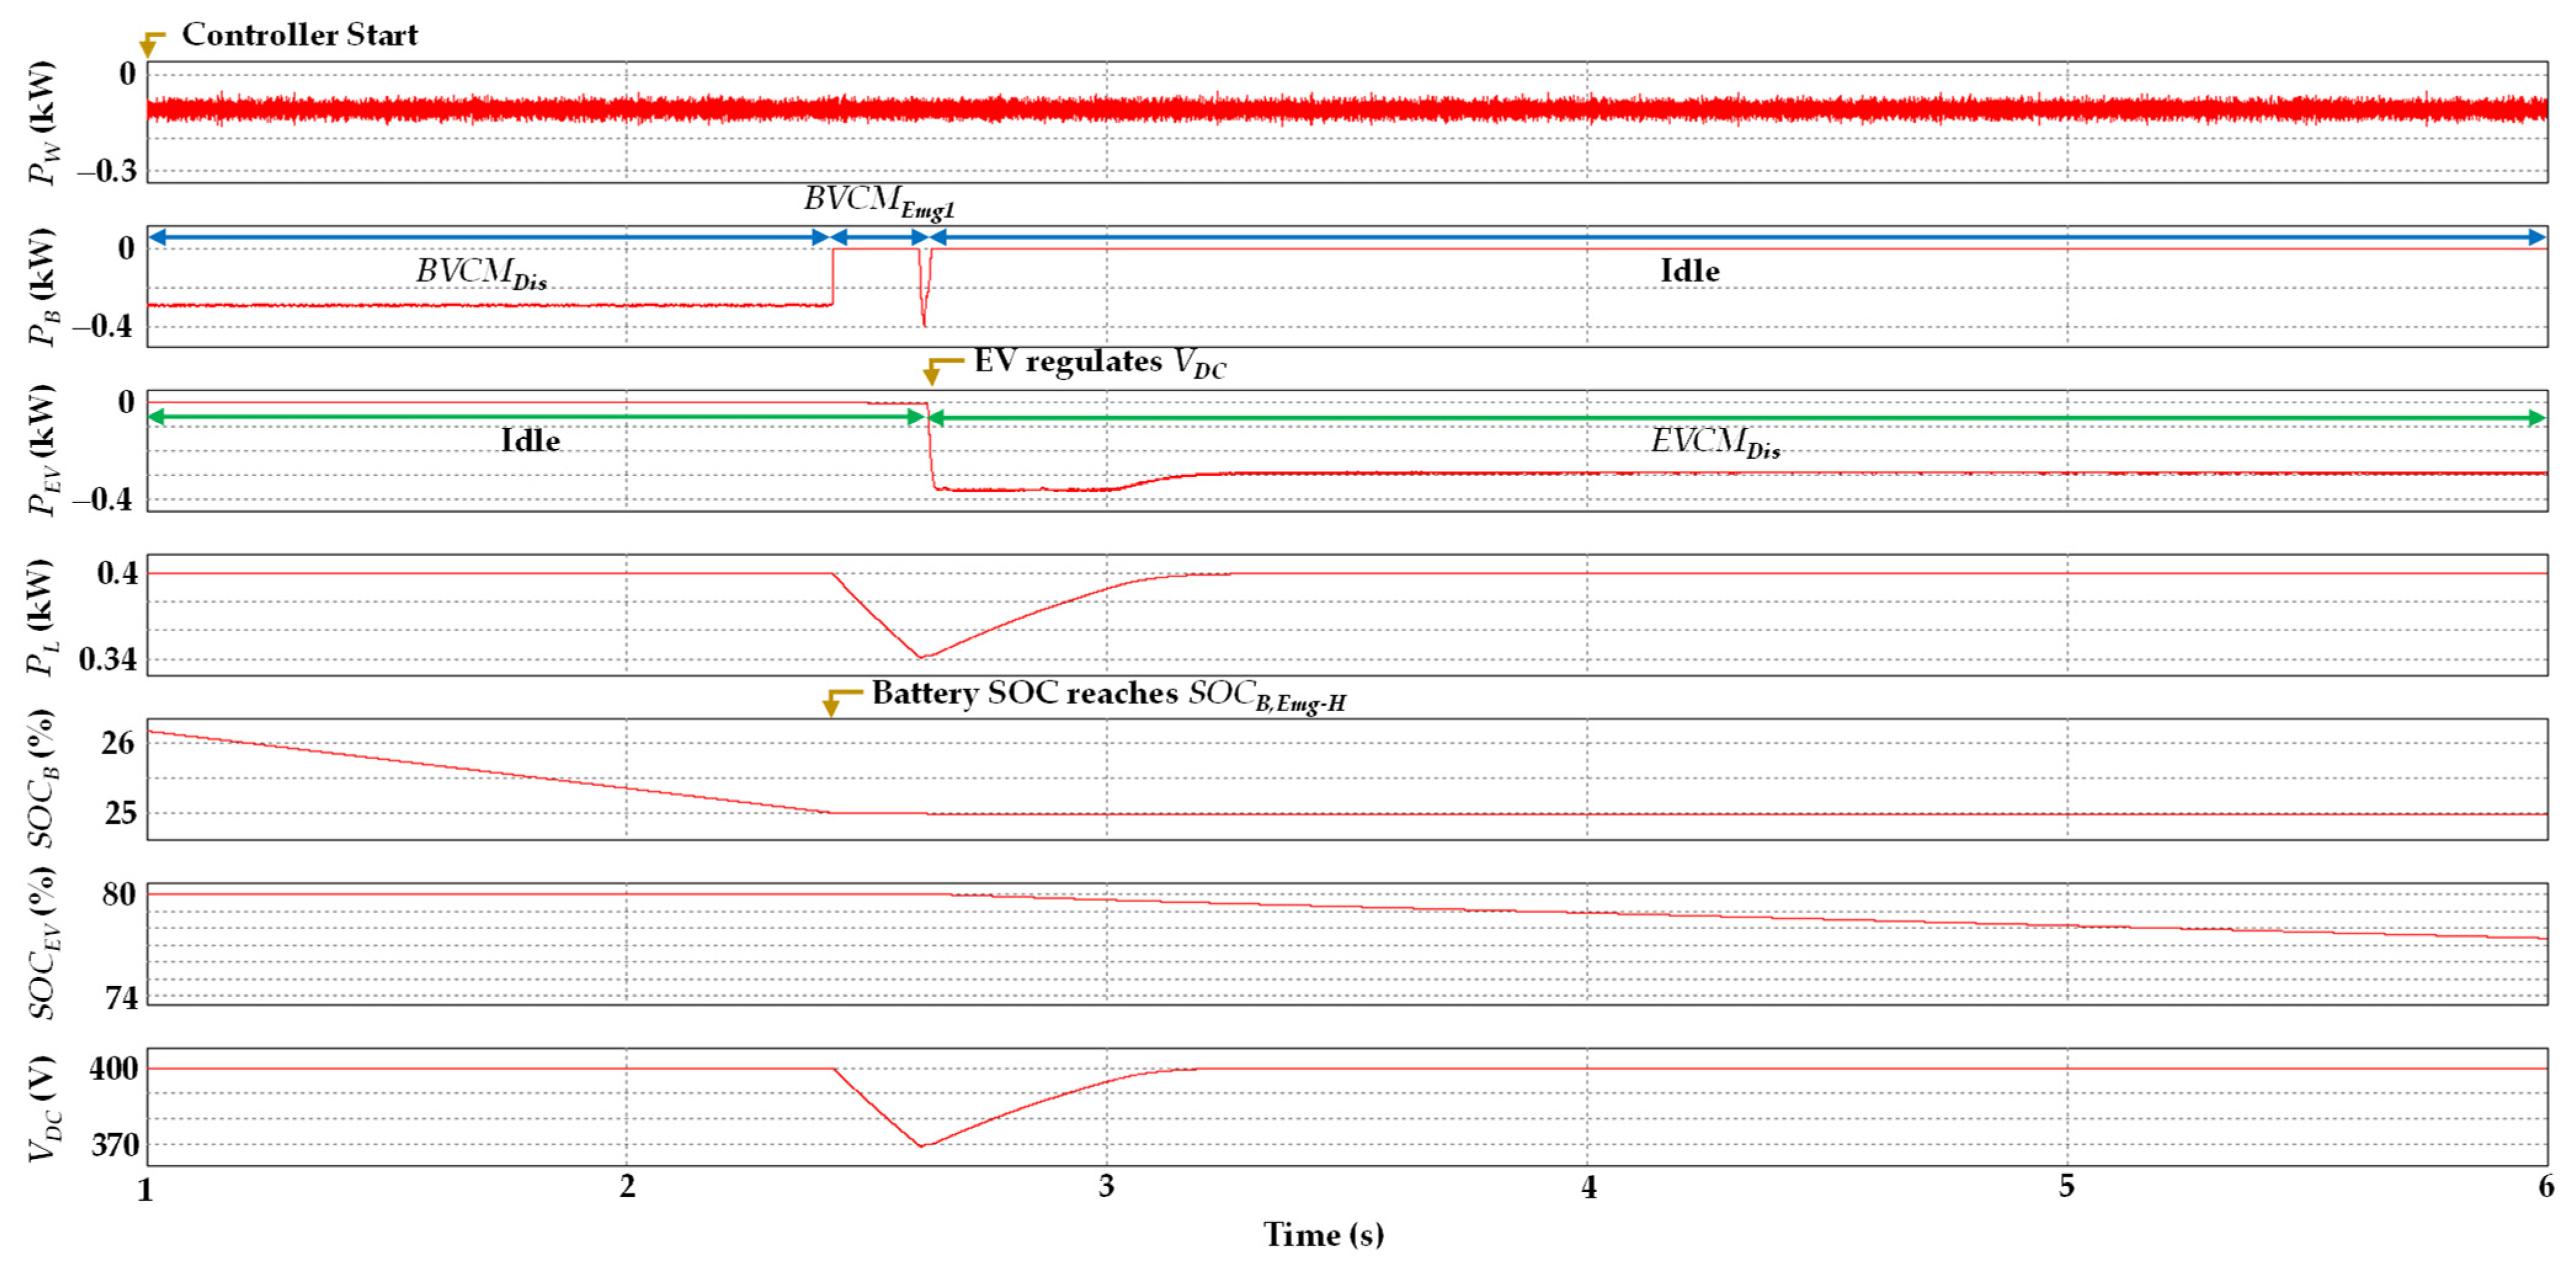Click the PW (kW) y-axis label
2576x1266 pixels.
(x=43, y=122)
